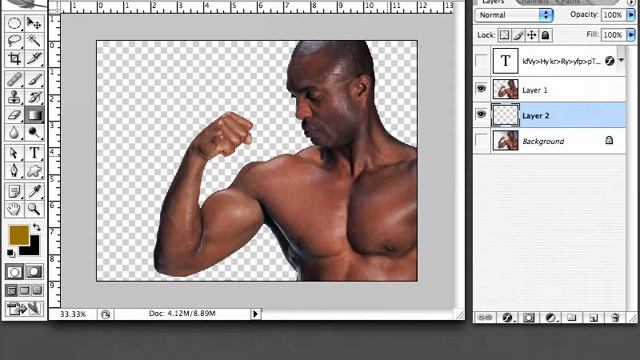This screenshot has width=640, height=360.
Task: Hide Layer 2 with its eye icon
Action: [482, 115]
